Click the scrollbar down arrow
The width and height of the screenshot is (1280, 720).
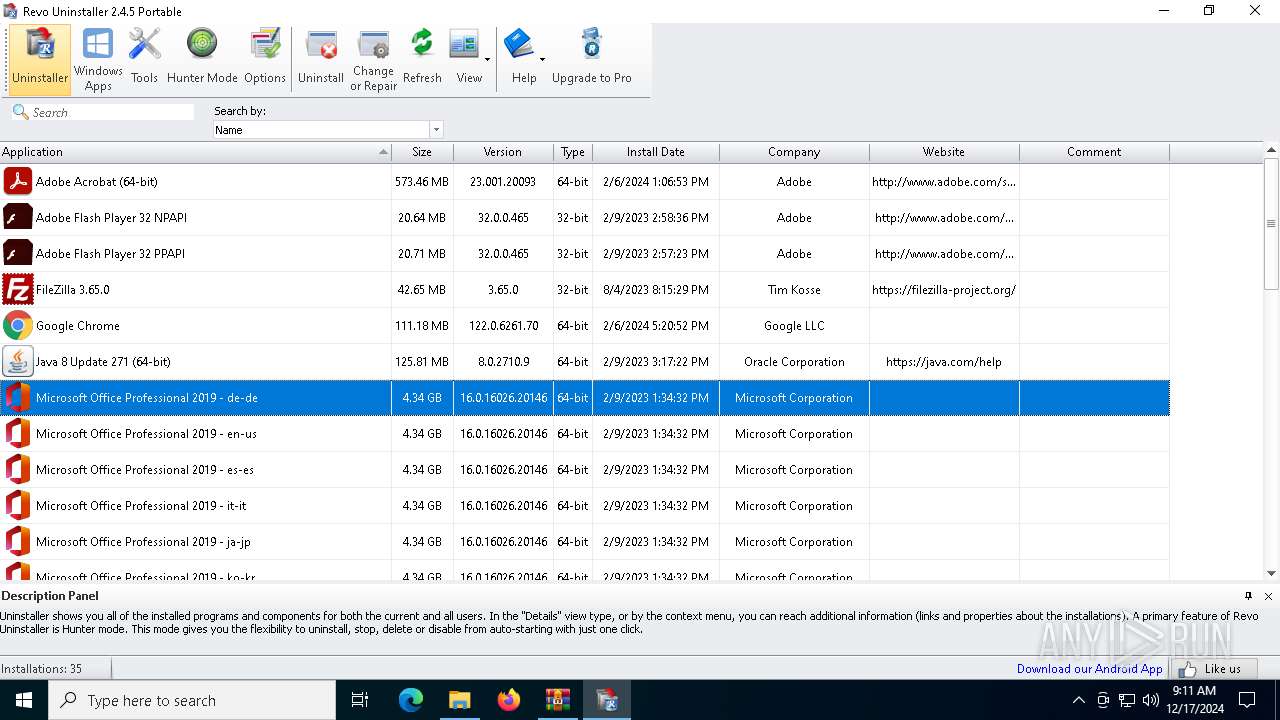(x=1271, y=573)
